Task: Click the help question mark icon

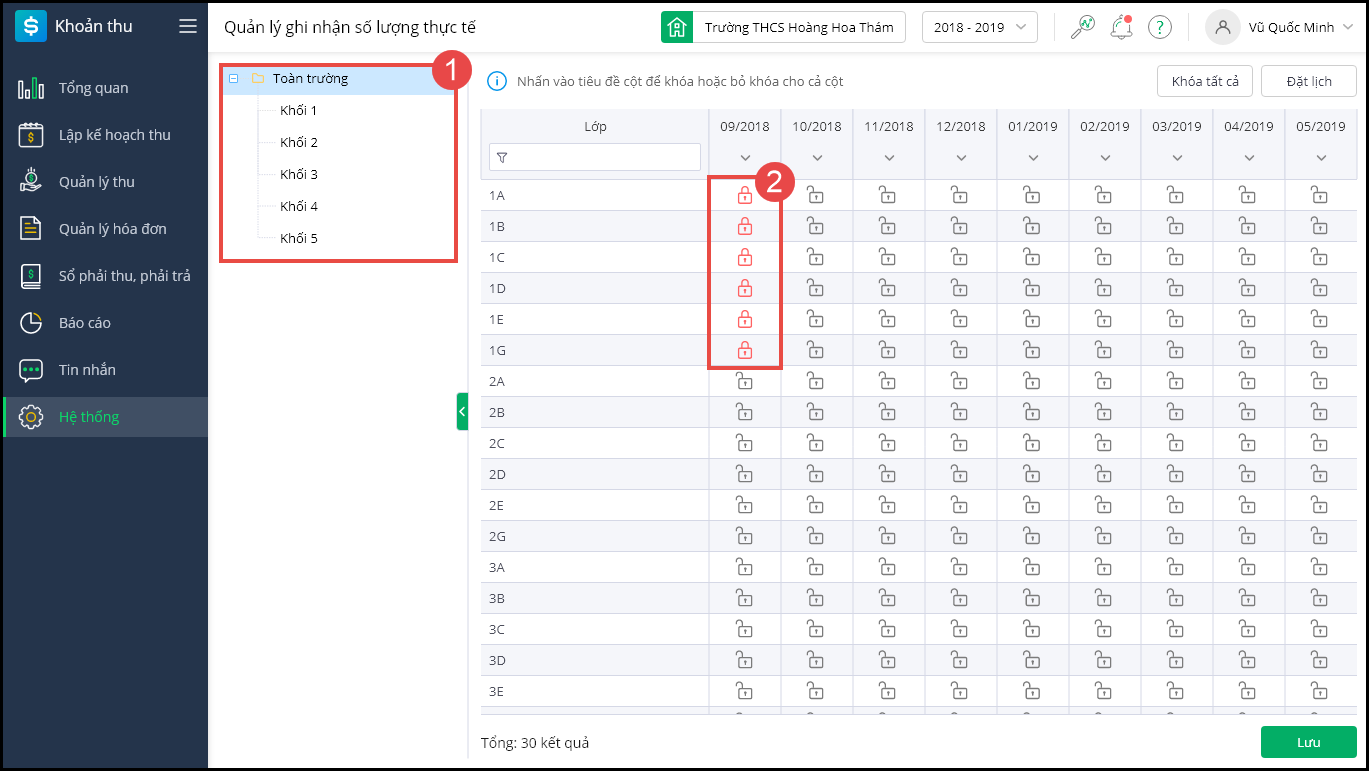Action: [1159, 27]
